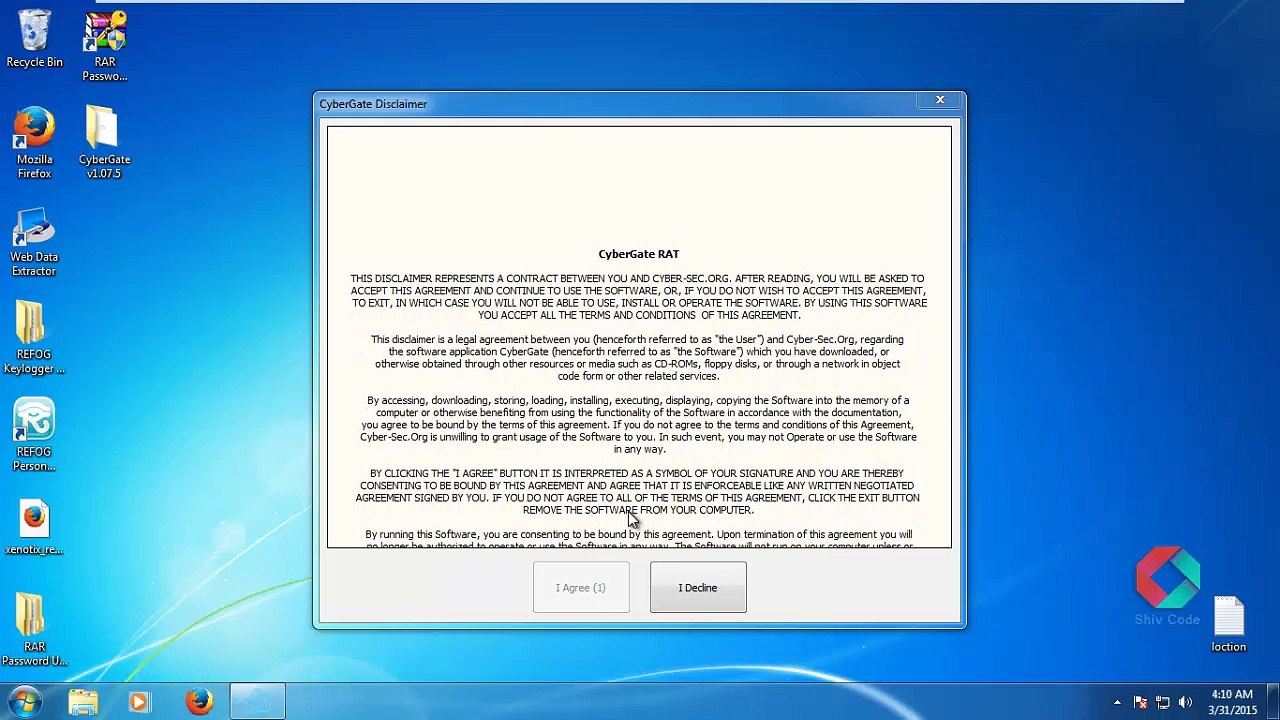
Task: Click the active CyberGate taskbar button
Action: tap(258, 702)
